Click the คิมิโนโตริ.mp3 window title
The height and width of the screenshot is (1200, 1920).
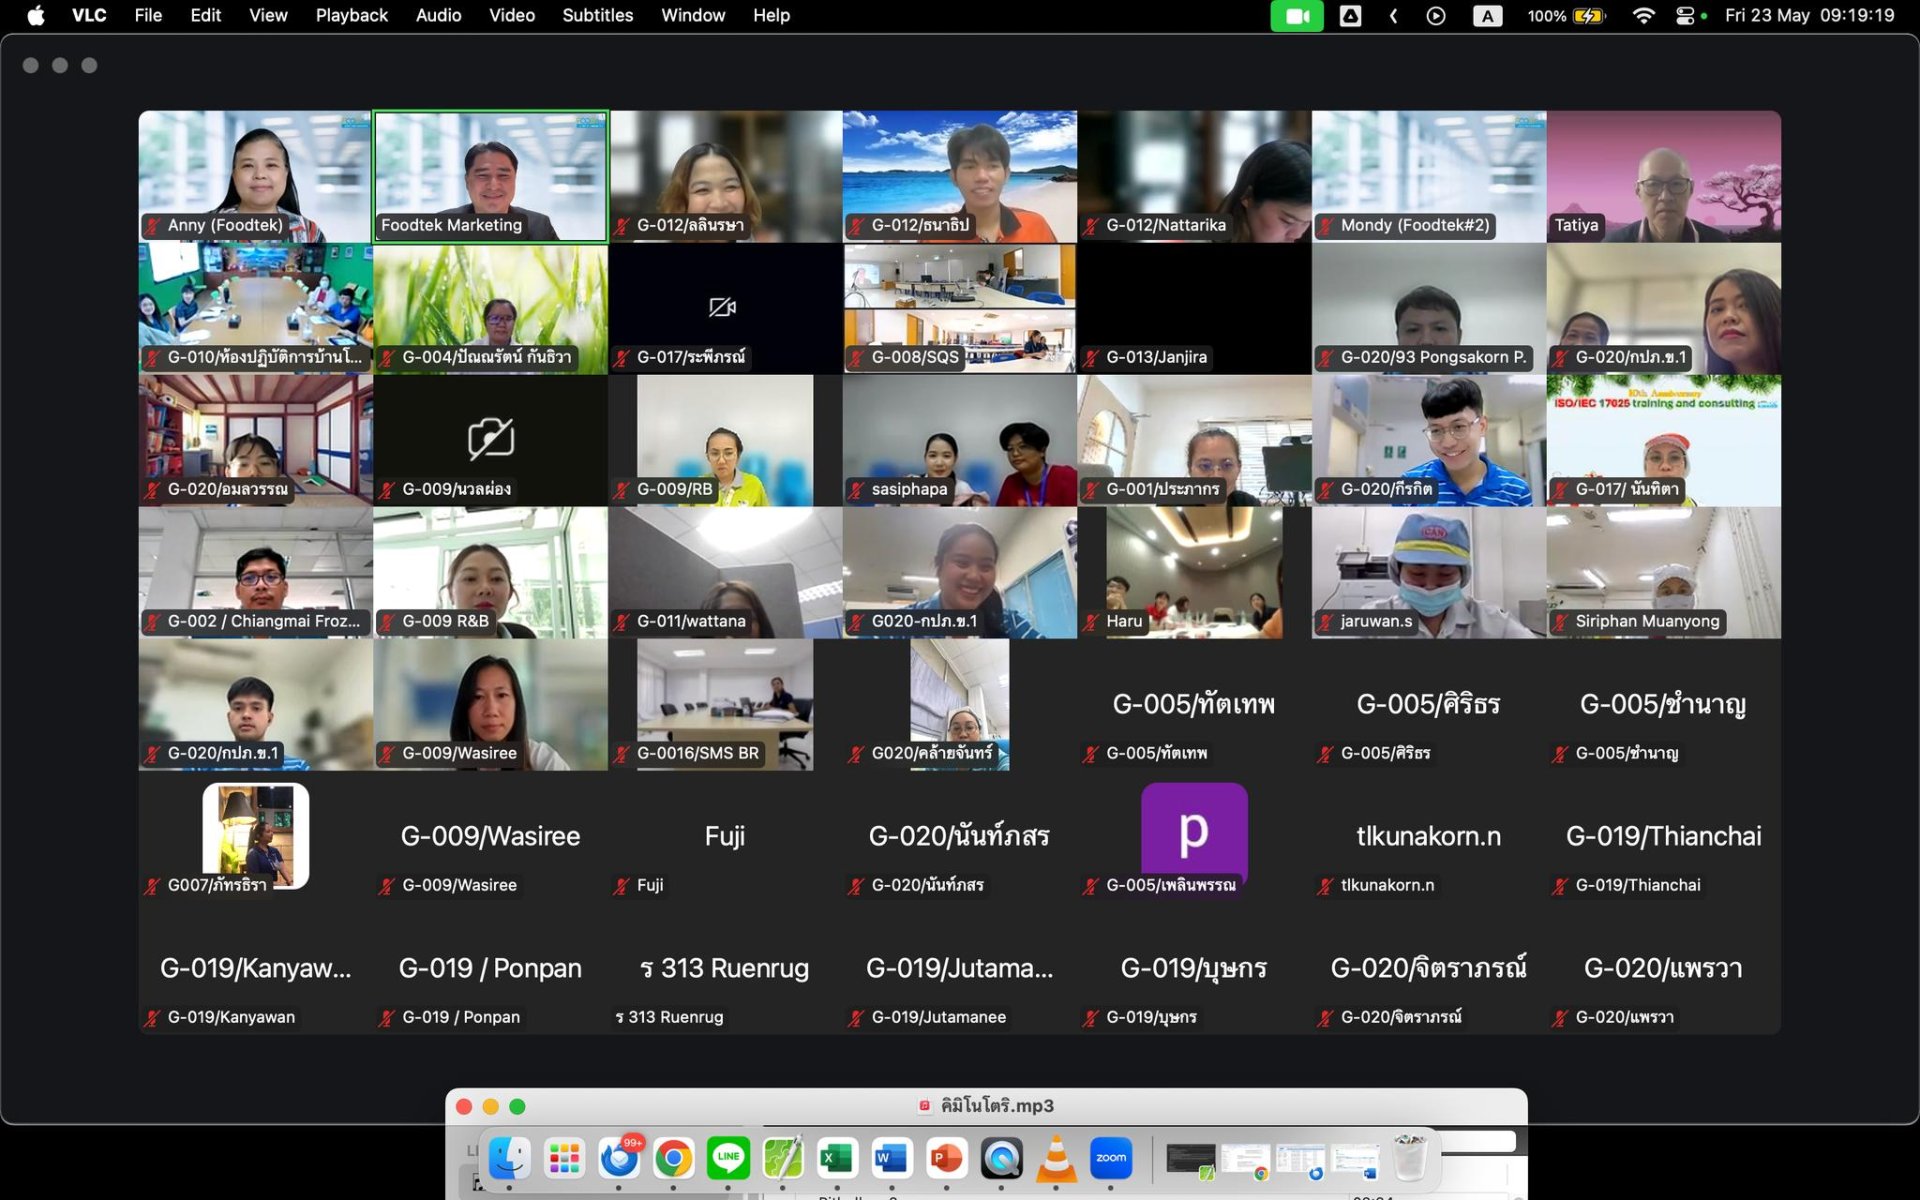click(997, 1106)
